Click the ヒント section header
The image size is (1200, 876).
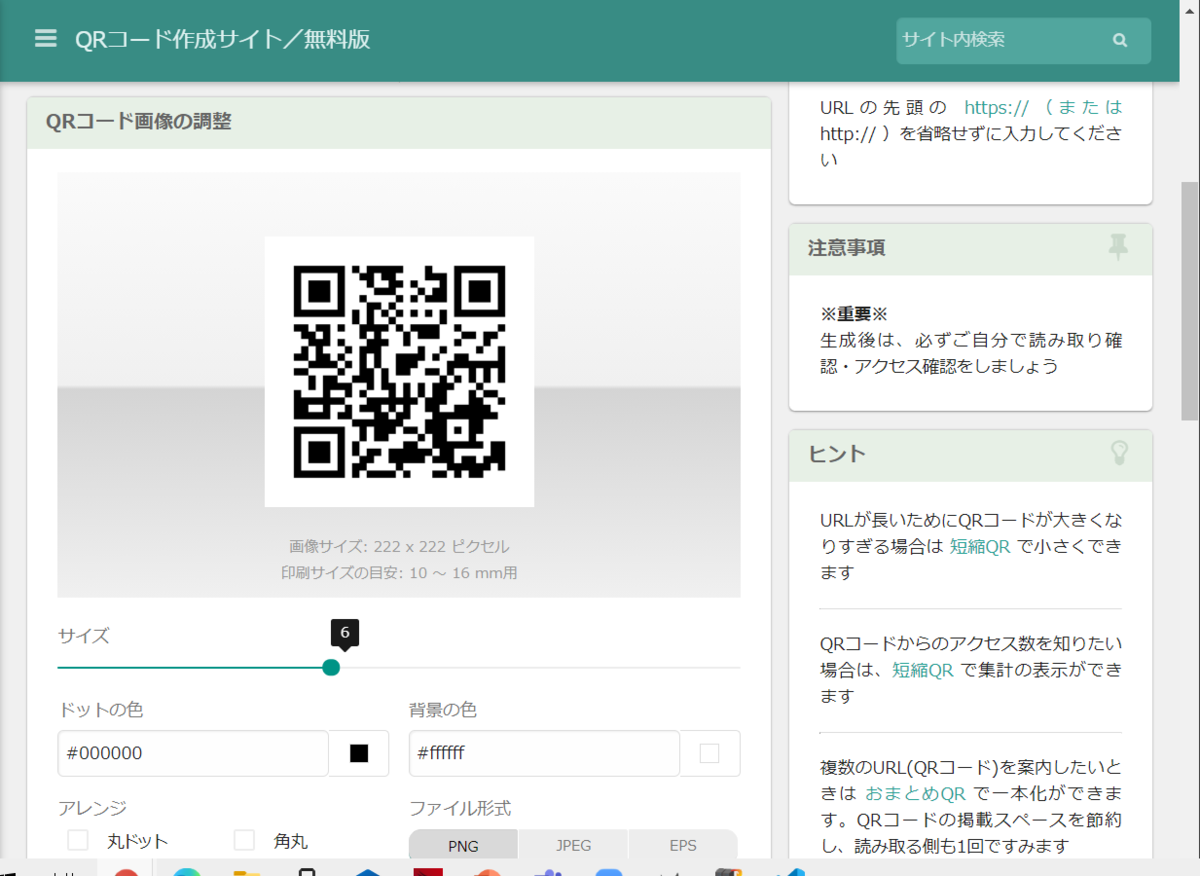pyautogui.click(x=970, y=454)
